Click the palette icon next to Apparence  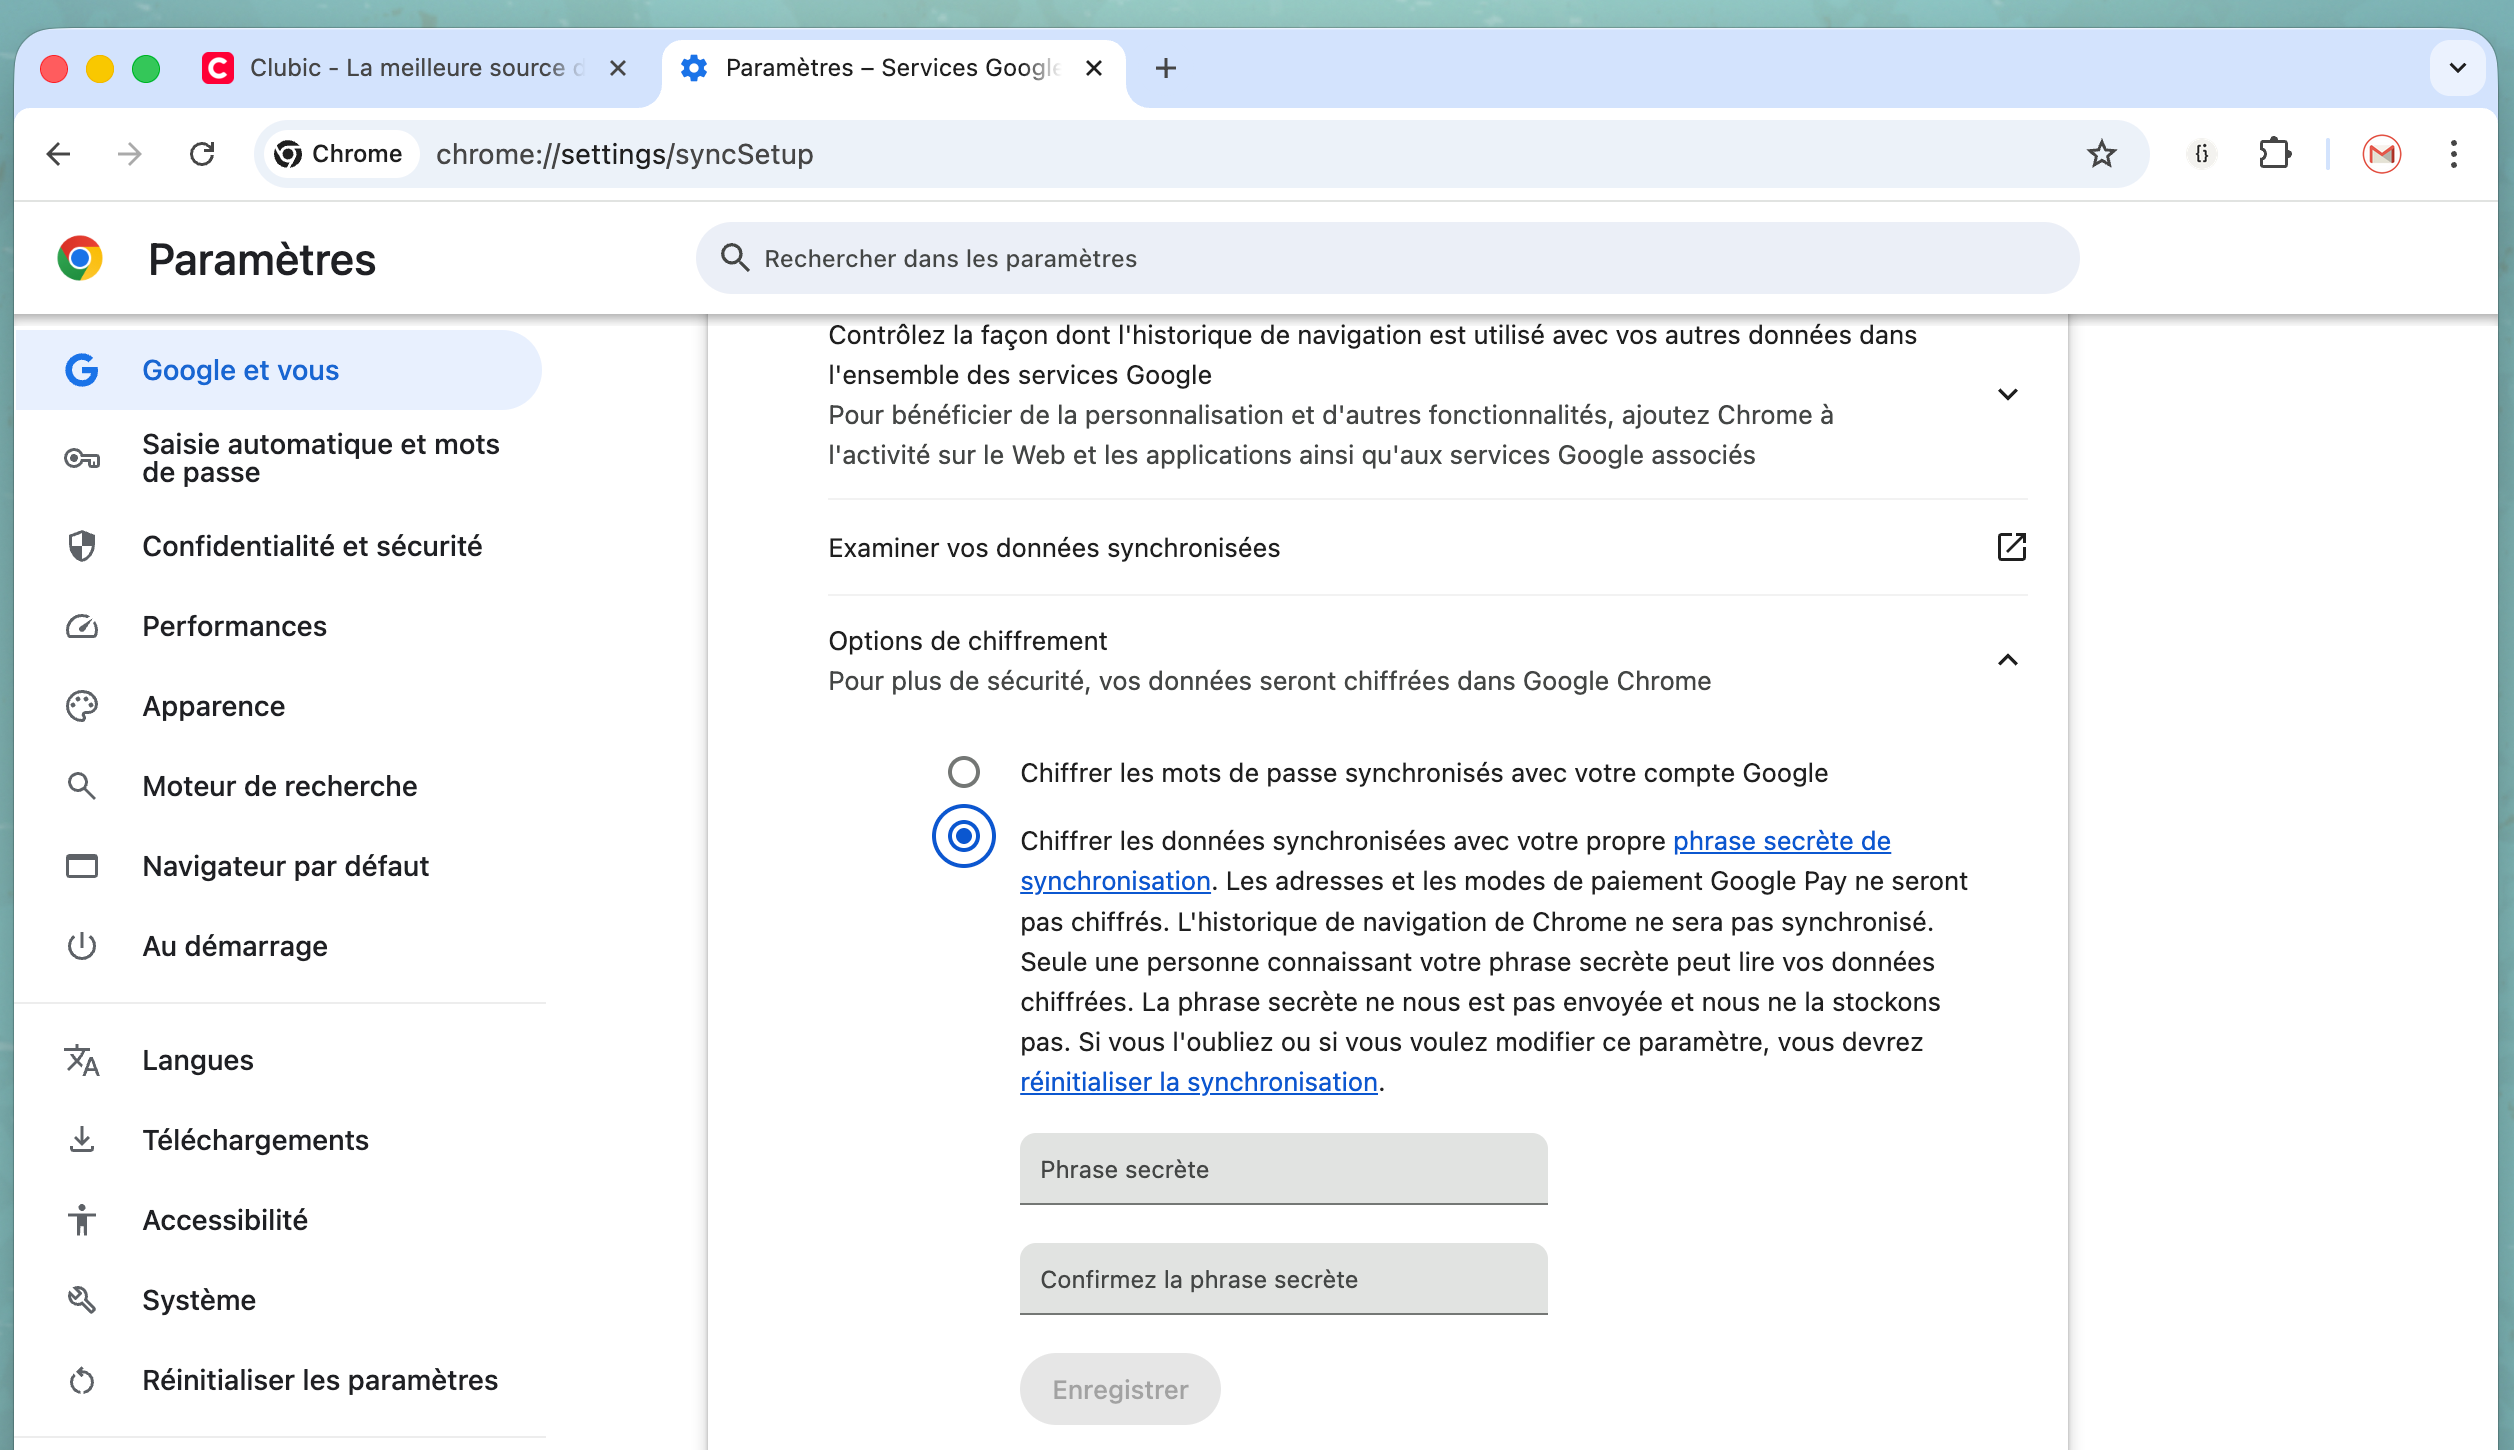[81, 706]
